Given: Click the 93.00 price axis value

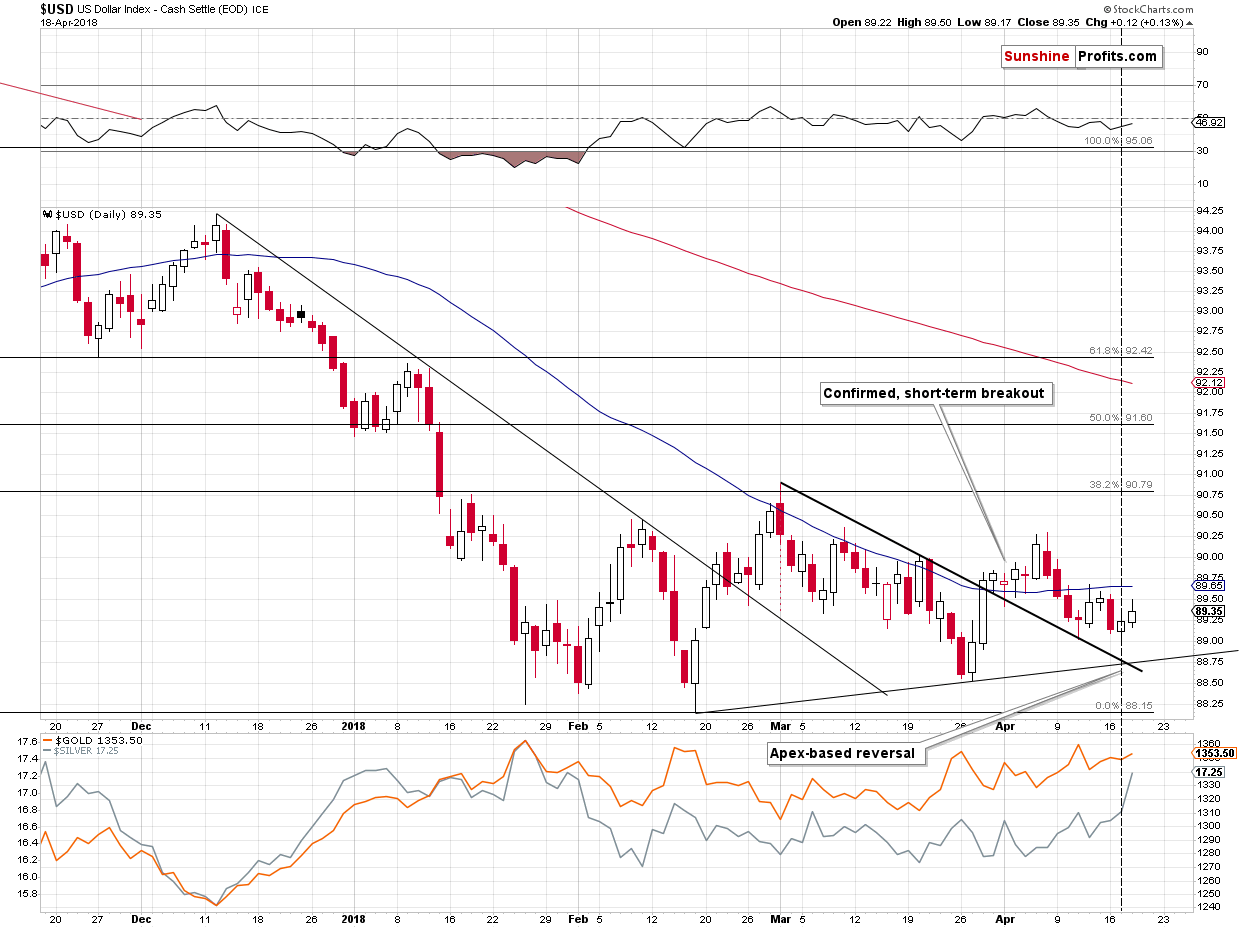Looking at the screenshot, I should (1208, 311).
